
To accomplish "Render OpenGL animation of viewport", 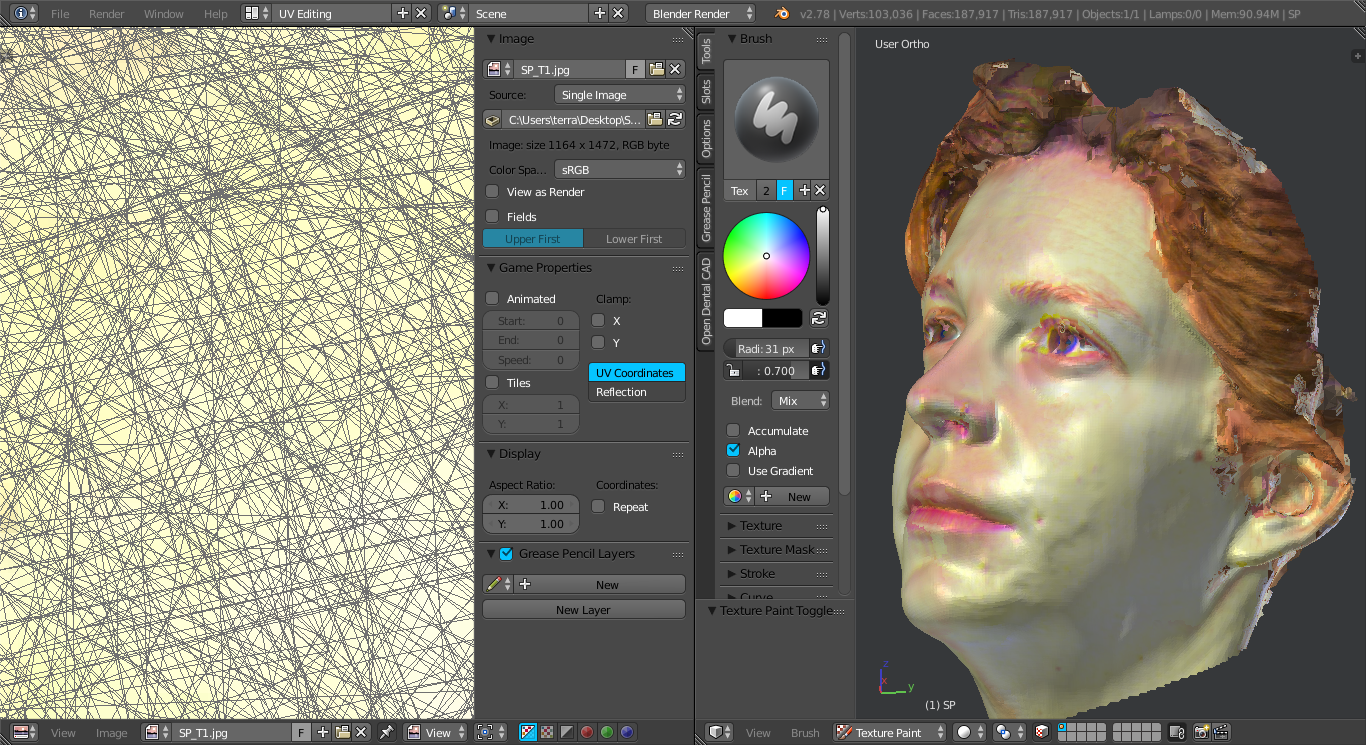I will coord(1220,733).
